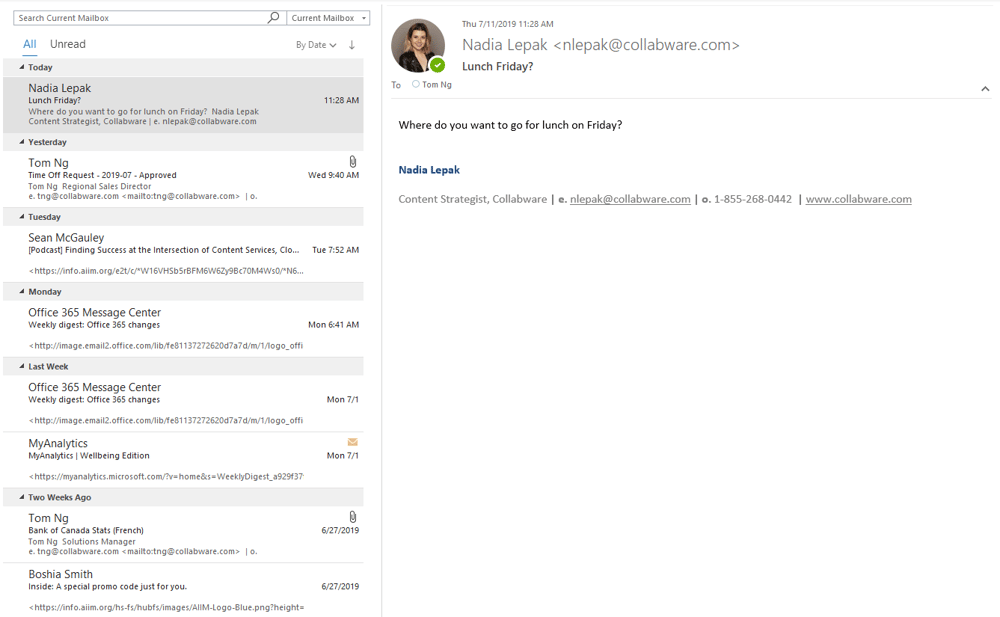Screen dimensions: 1000x617
Task: Click the green presence status badge
Action: click(x=437, y=65)
